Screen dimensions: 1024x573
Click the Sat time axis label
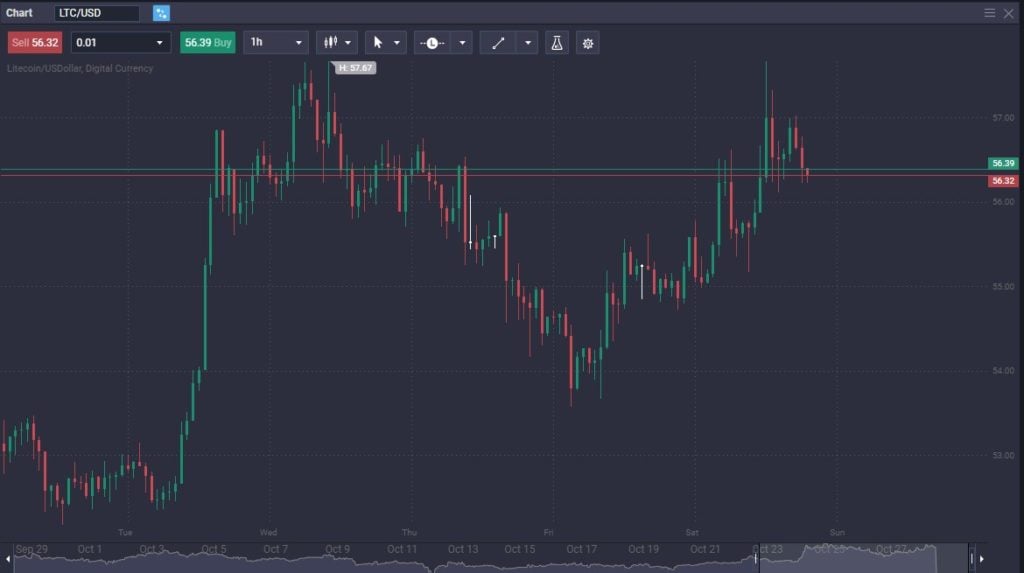click(692, 532)
